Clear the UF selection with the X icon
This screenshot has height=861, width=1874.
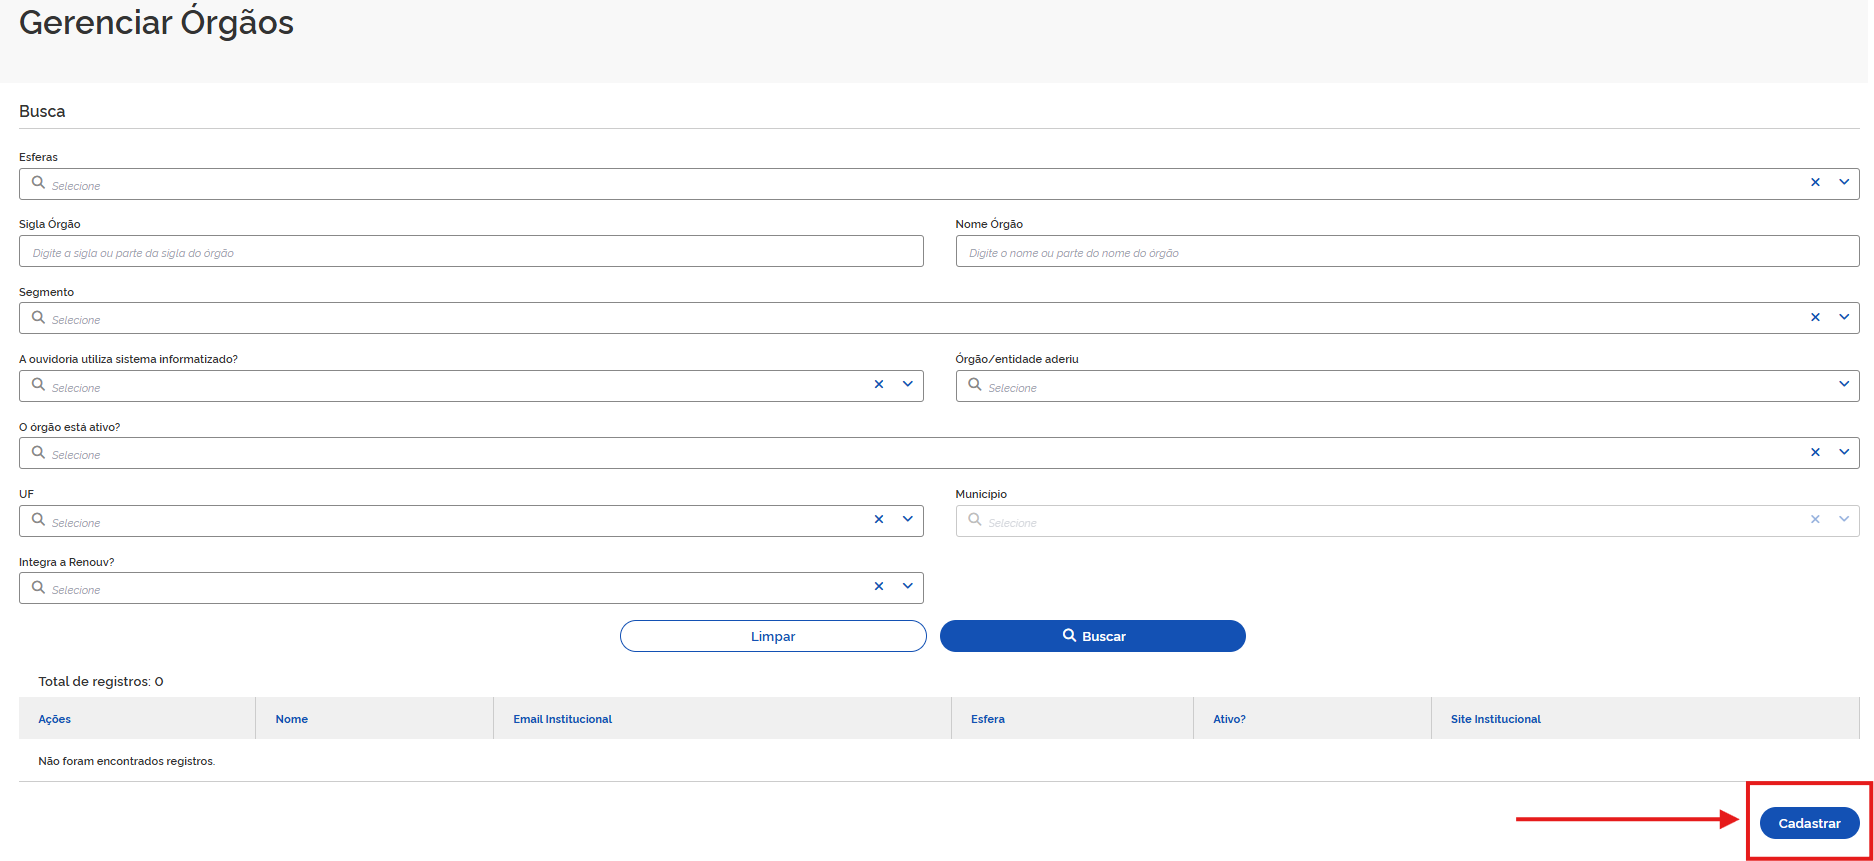[x=879, y=520]
